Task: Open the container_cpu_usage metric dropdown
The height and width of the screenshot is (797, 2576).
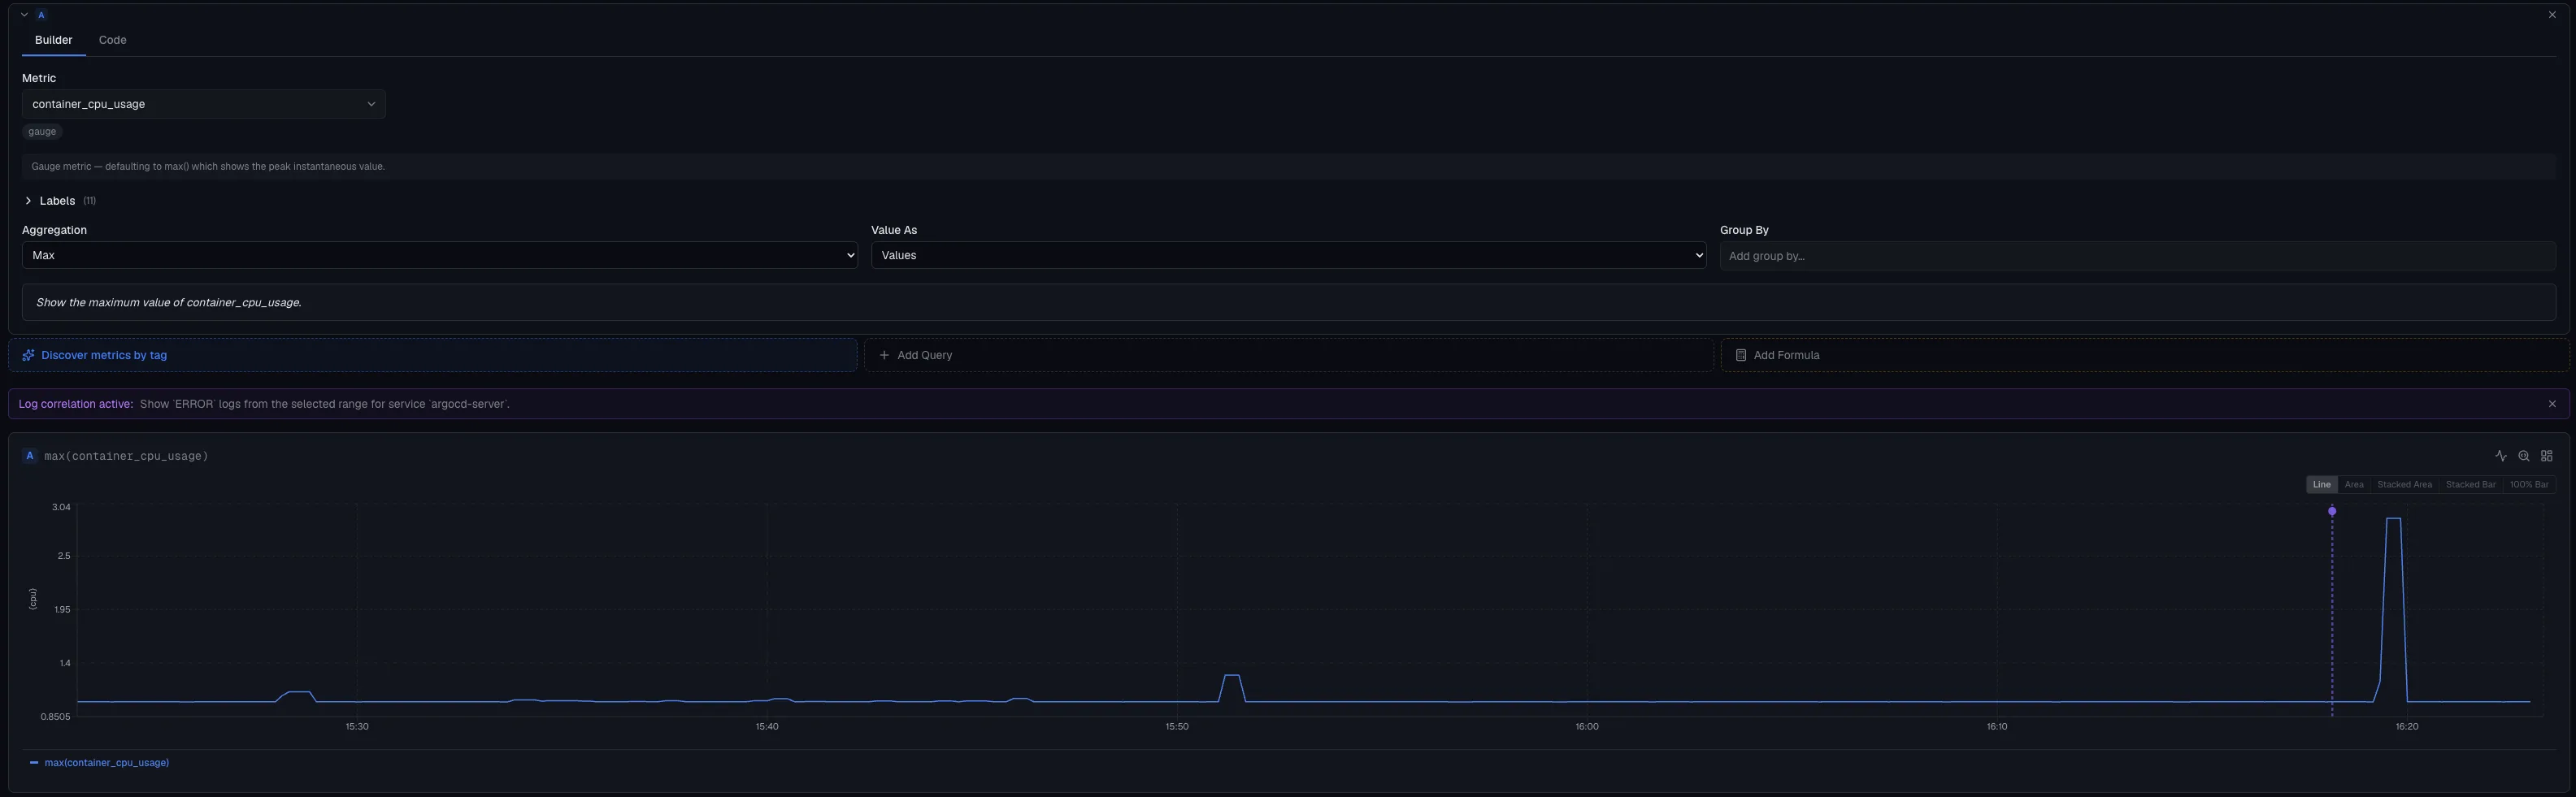Action: click(204, 104)
